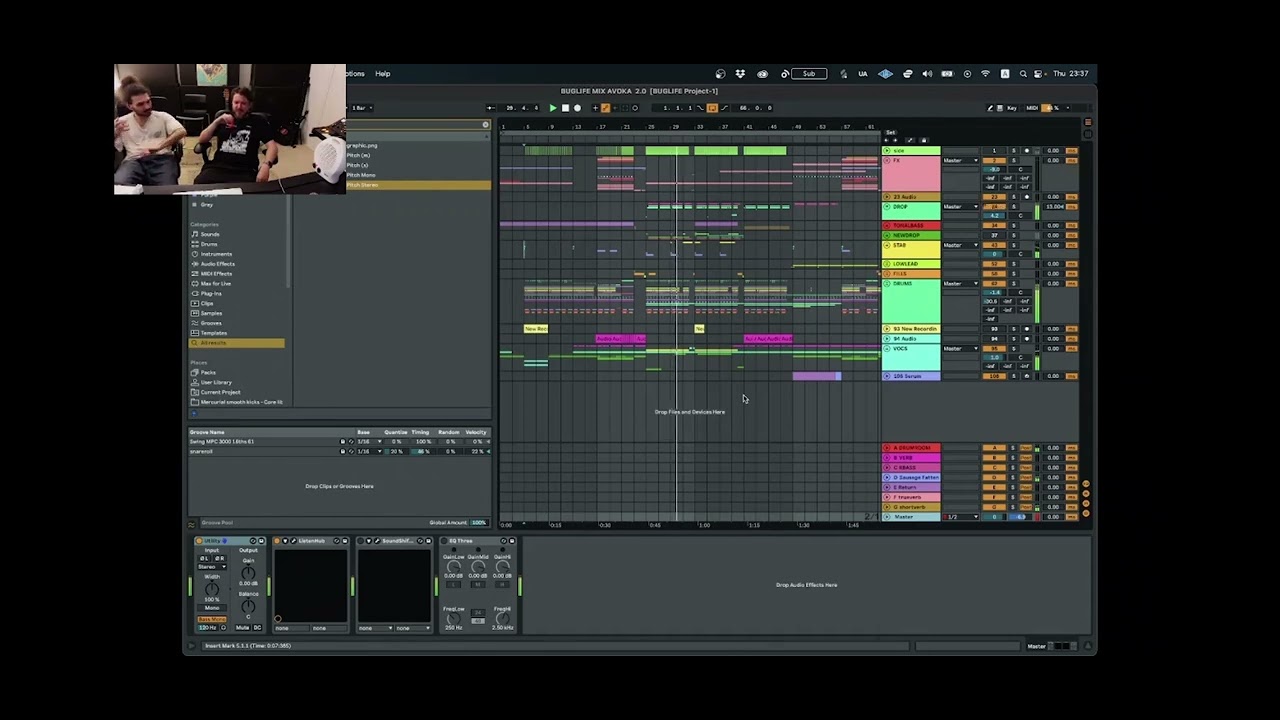The image size is (1280, 720).
Task: Open User Library under Places
Action: pos(216,382)
